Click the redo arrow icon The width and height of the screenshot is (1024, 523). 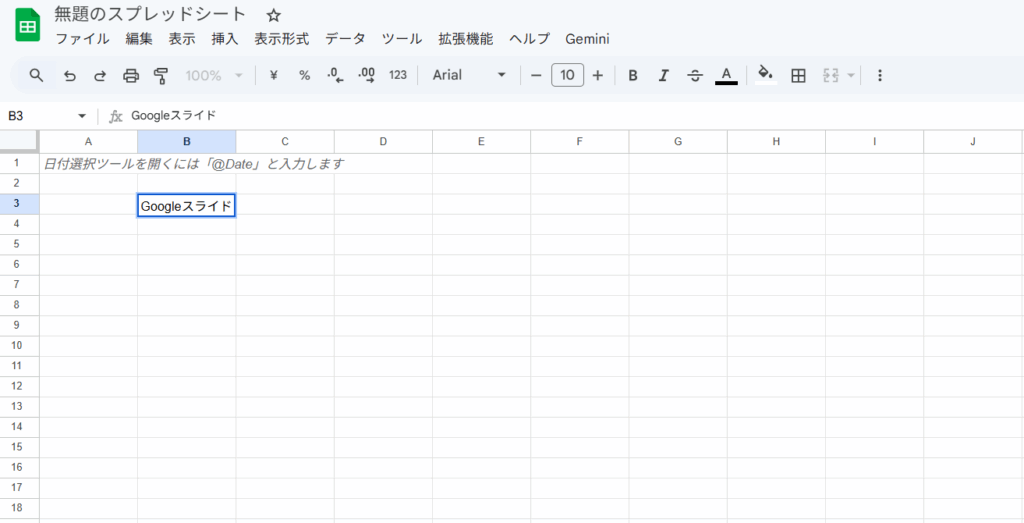coord(100,75)
